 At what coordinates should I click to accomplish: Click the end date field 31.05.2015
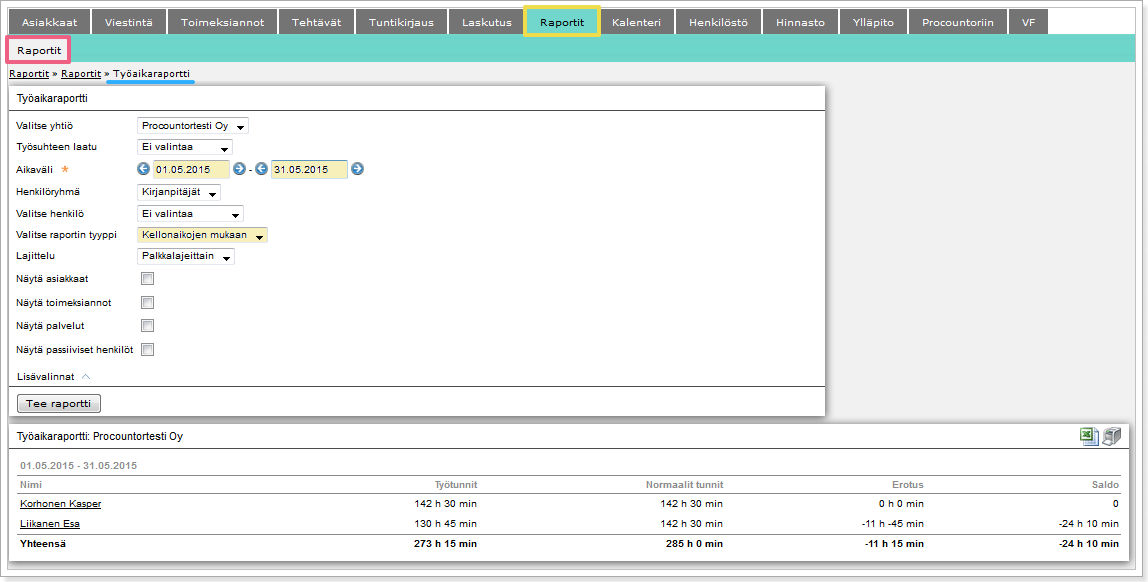click(309, 169)
